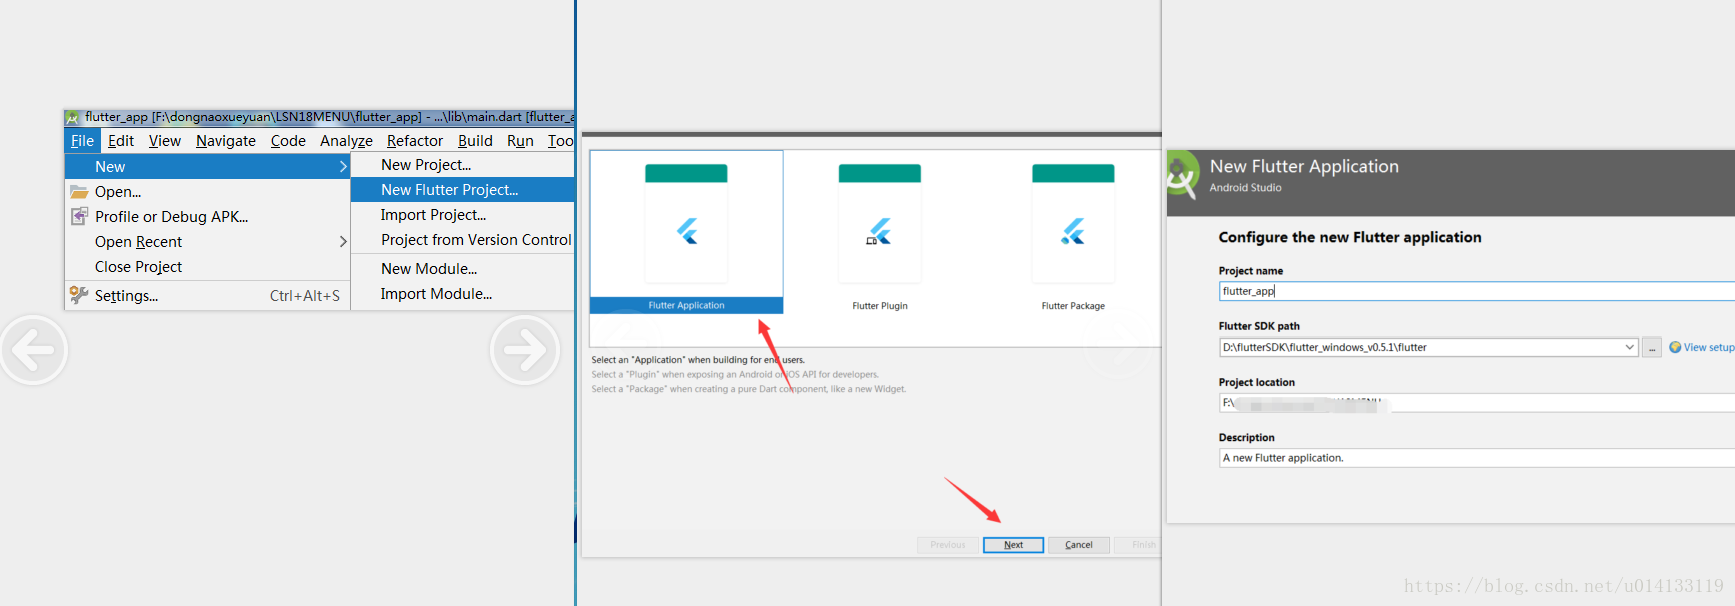Select Project from Version Control
Viewport: 1735px width, 606px height.
(x=463, y=240)
